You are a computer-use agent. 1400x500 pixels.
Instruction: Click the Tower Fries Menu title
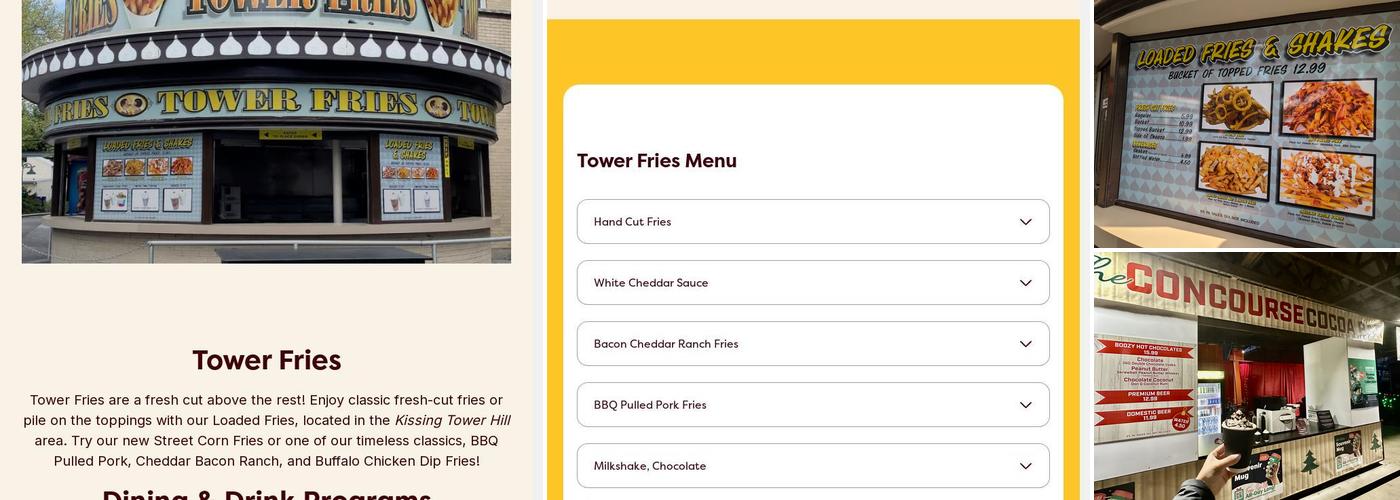tap(657, 161)
